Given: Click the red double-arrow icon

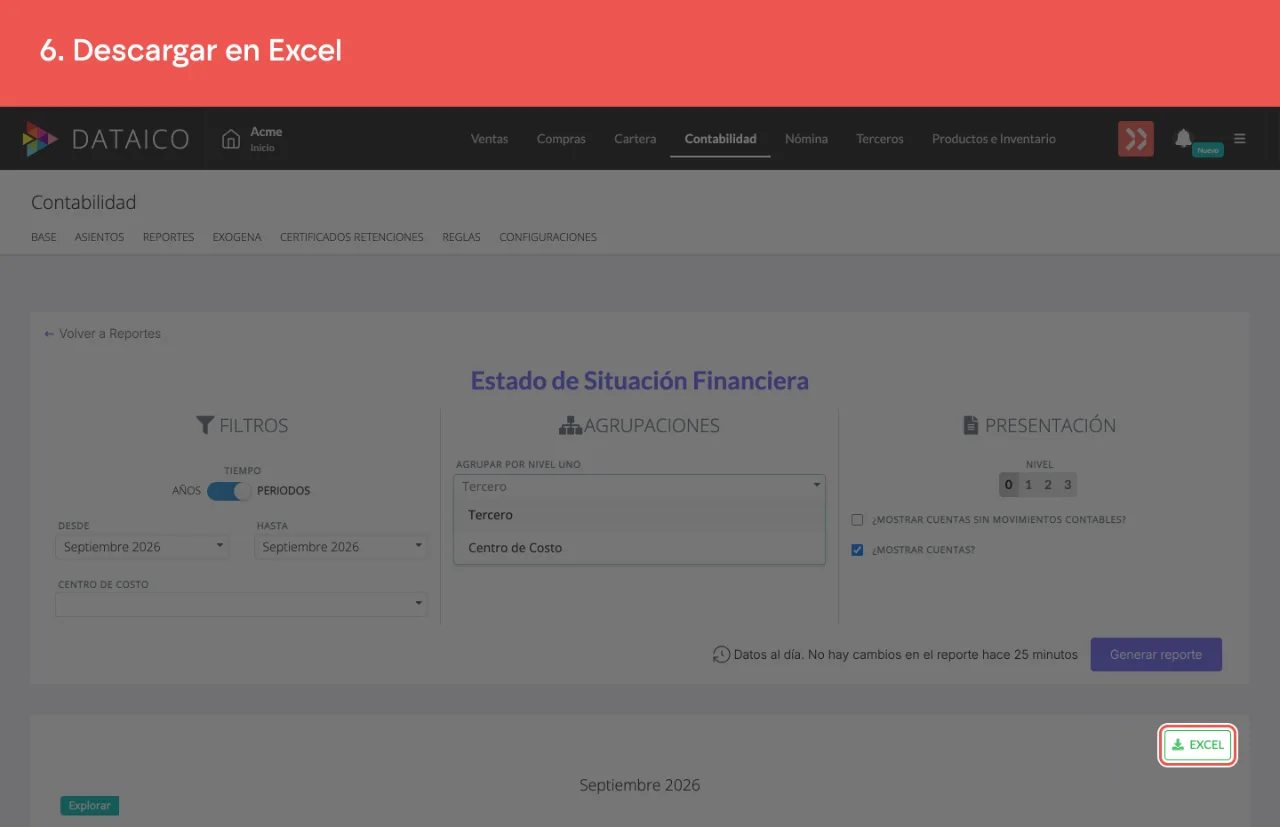Looking at the screenshot, I should pos(1136,139).
